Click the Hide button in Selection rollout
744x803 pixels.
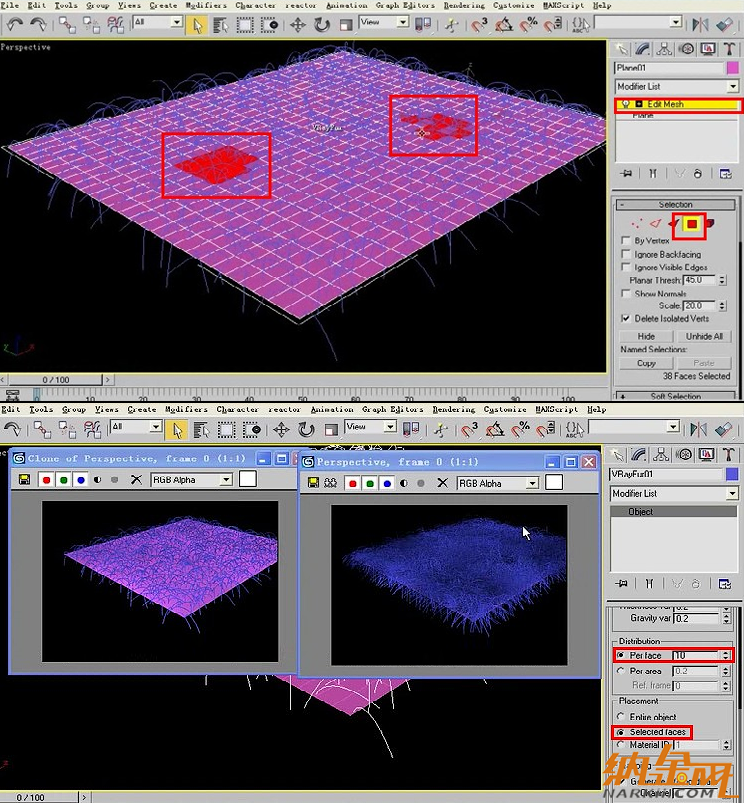click(x=646, y=336)
